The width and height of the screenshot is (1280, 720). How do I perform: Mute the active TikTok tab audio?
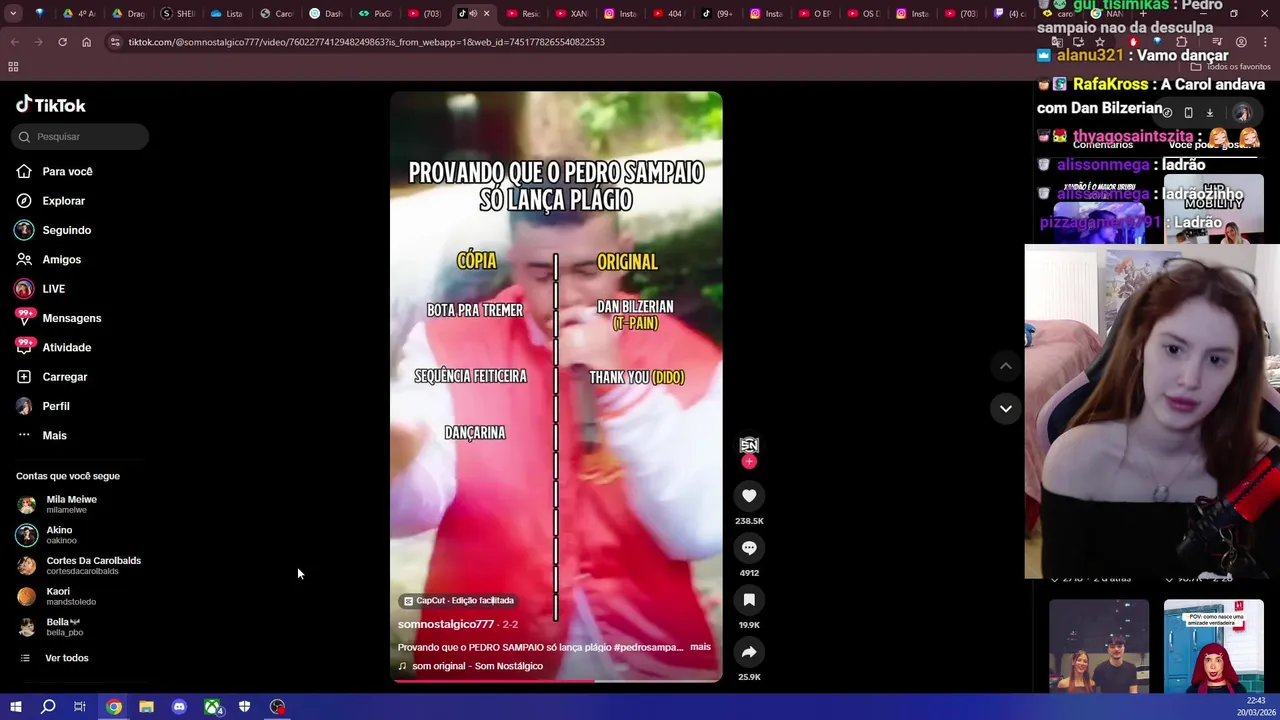(x=473, y=13)
